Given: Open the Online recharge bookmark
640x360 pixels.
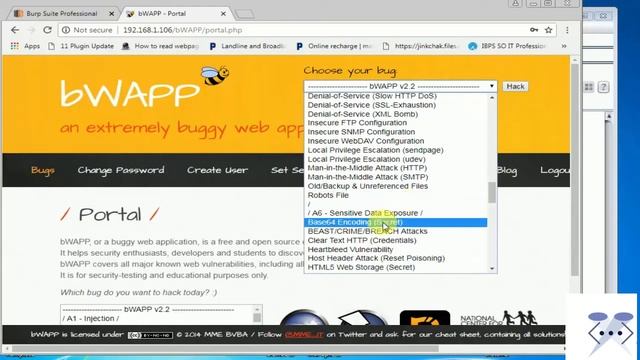Looking at the screenshot, I should [x=334, y=46].
